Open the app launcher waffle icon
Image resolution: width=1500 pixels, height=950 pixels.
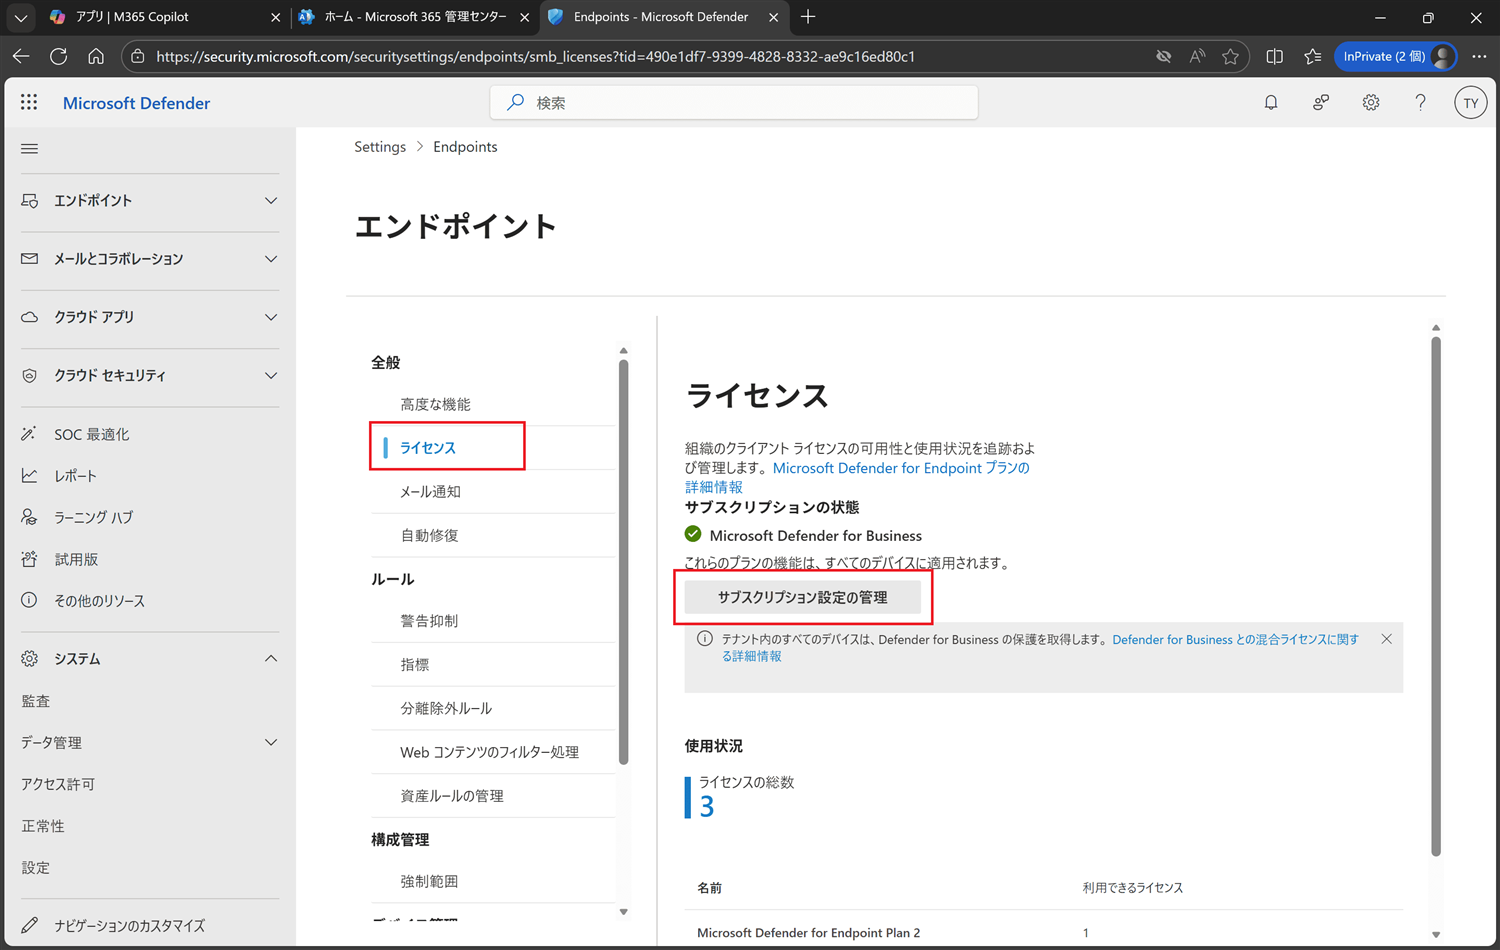(29, 102)
